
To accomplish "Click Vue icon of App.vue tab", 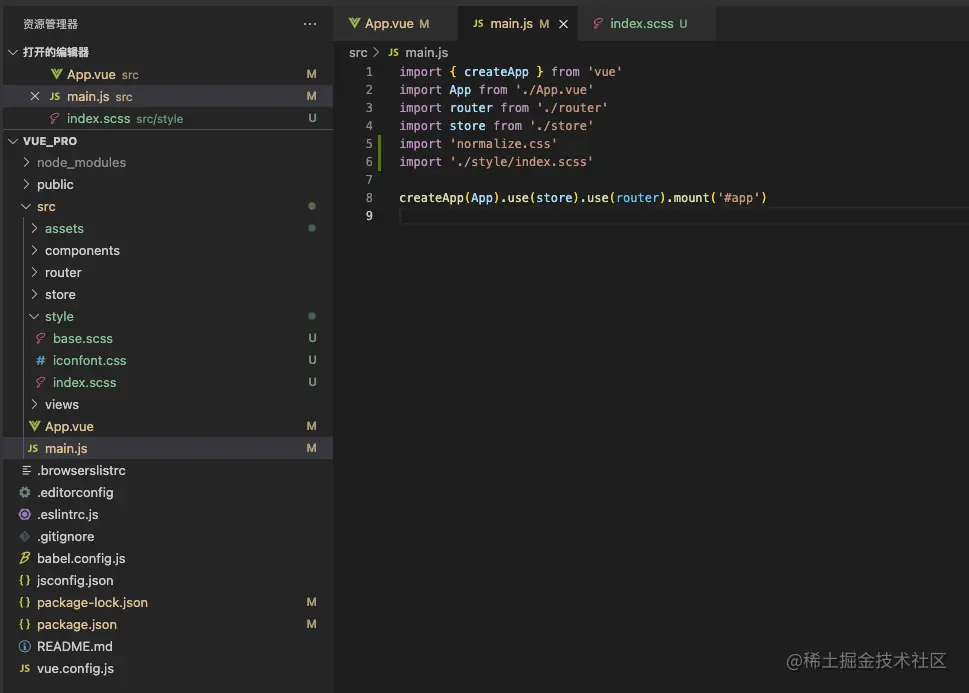I will coord(354,23).
